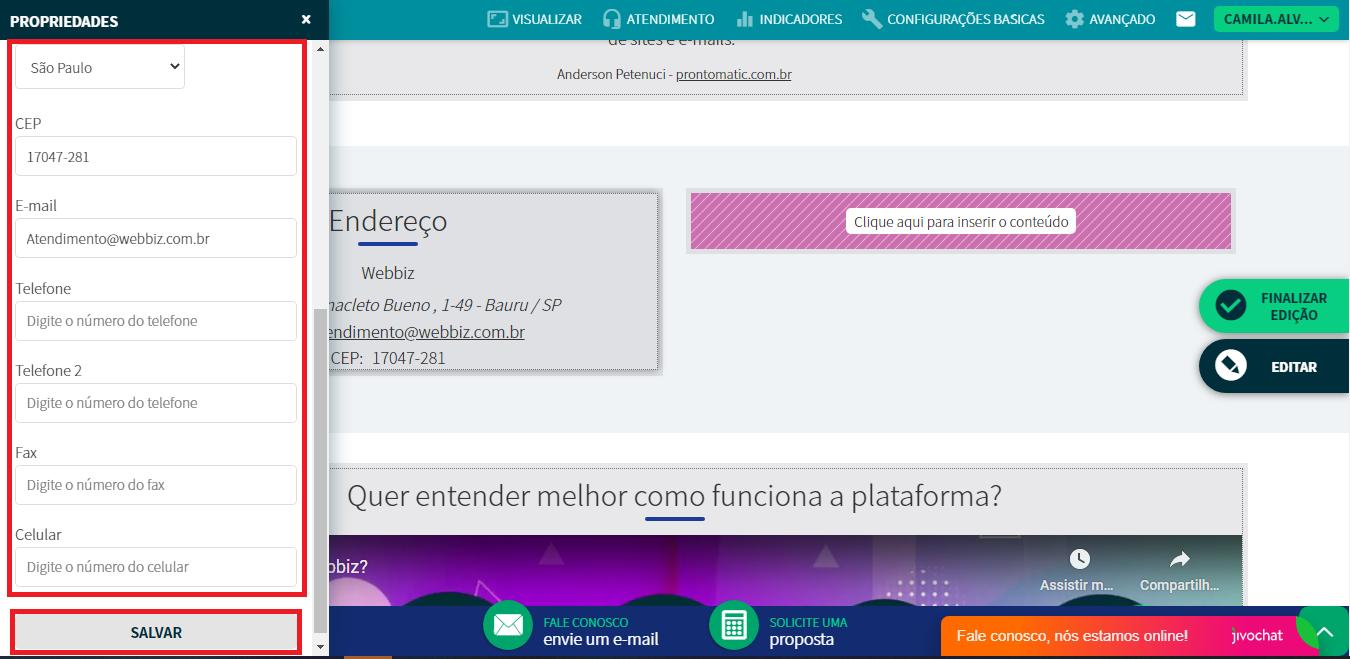Viewport: 1350px width, 659px height.
Task: Open the prontomatic.com.br link
Action: pos(733,74)
